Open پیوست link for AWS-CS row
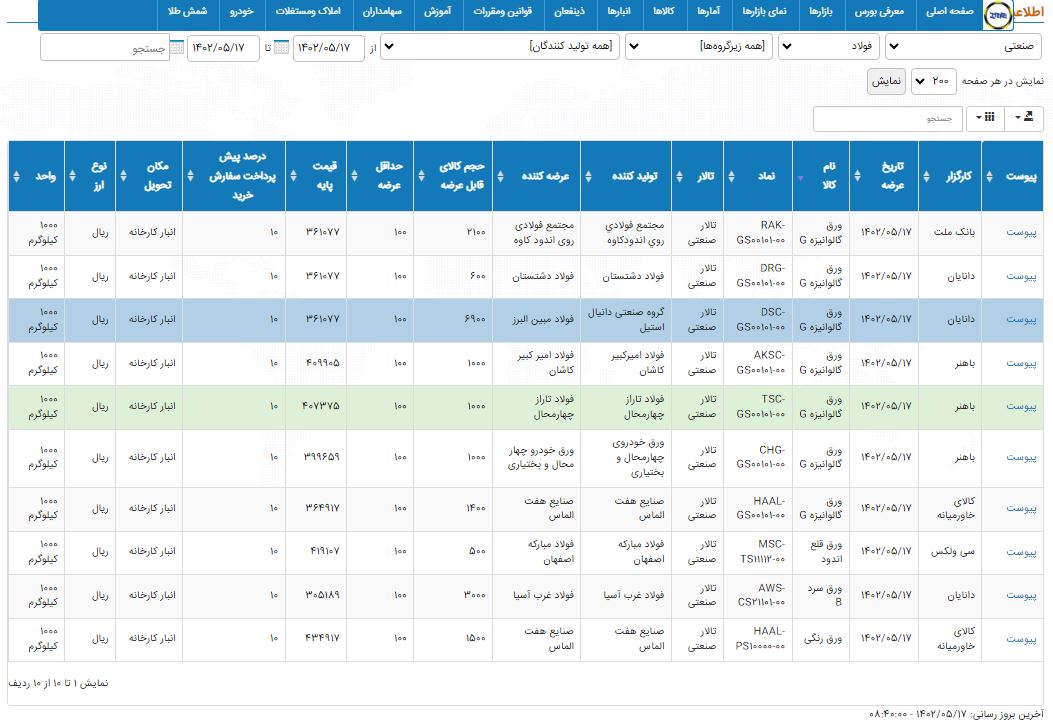 pos(1021,596)
